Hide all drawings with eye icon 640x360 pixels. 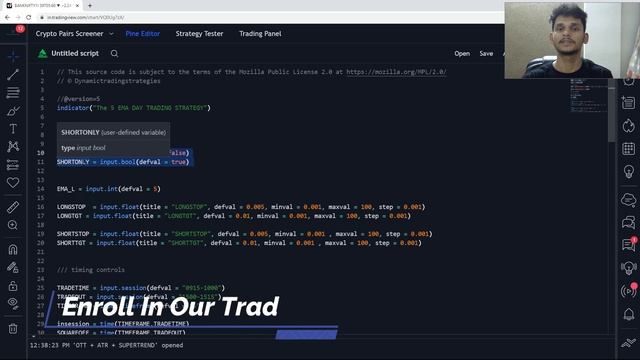tap(13, 303)
